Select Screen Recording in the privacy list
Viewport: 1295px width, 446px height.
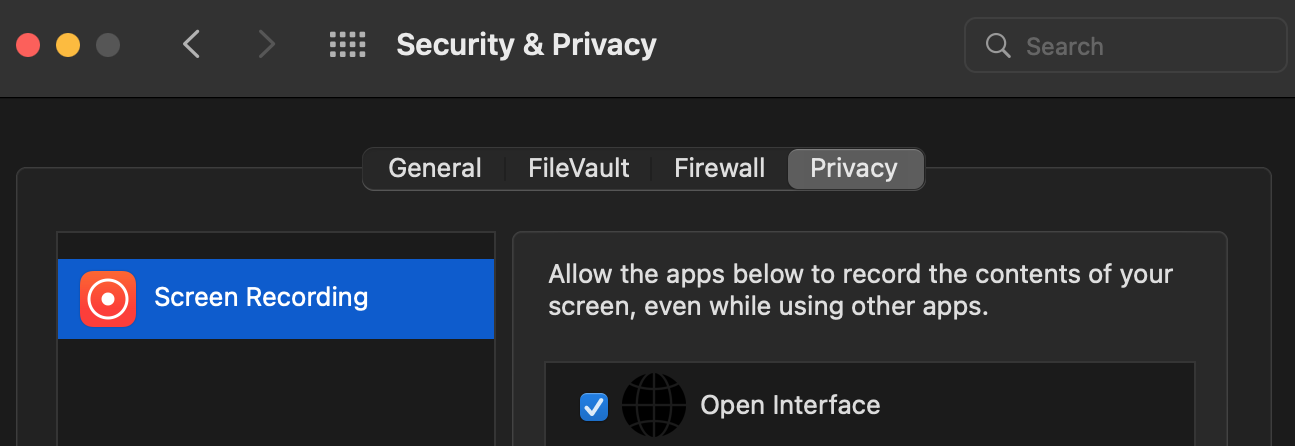click(x=276, y=298)
